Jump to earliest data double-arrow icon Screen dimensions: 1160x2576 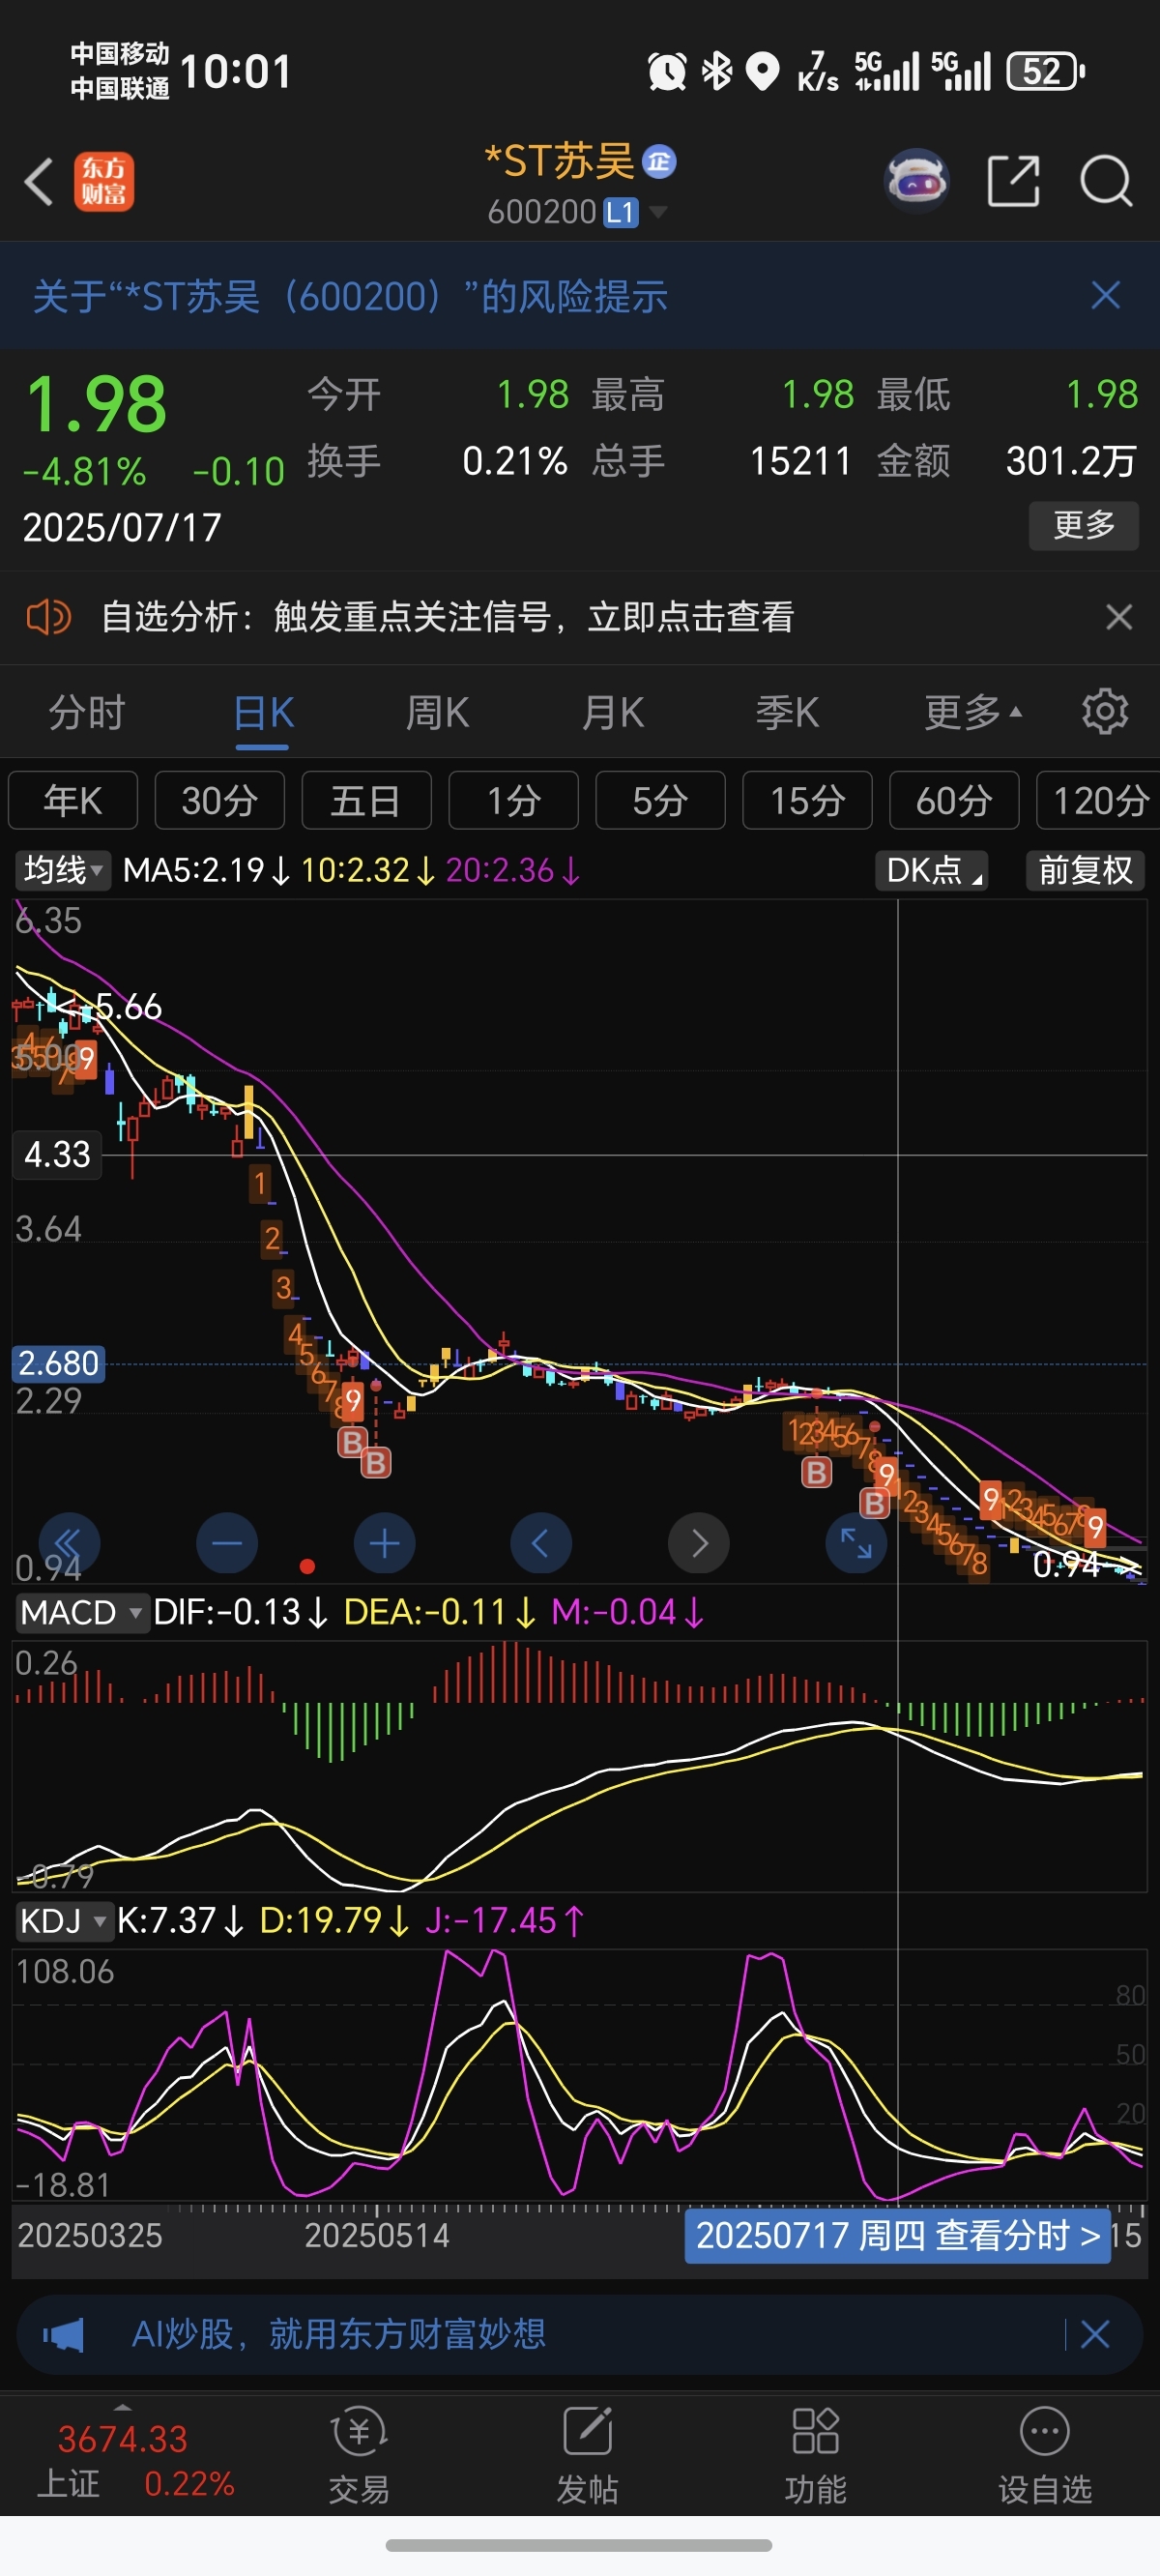tap(69, 1543)
